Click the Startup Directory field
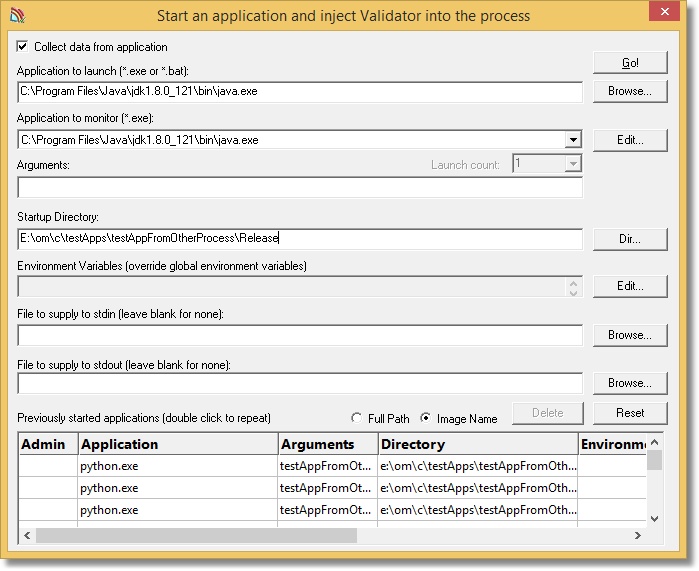Screen dimensions: 699x571 click(300, 239)
